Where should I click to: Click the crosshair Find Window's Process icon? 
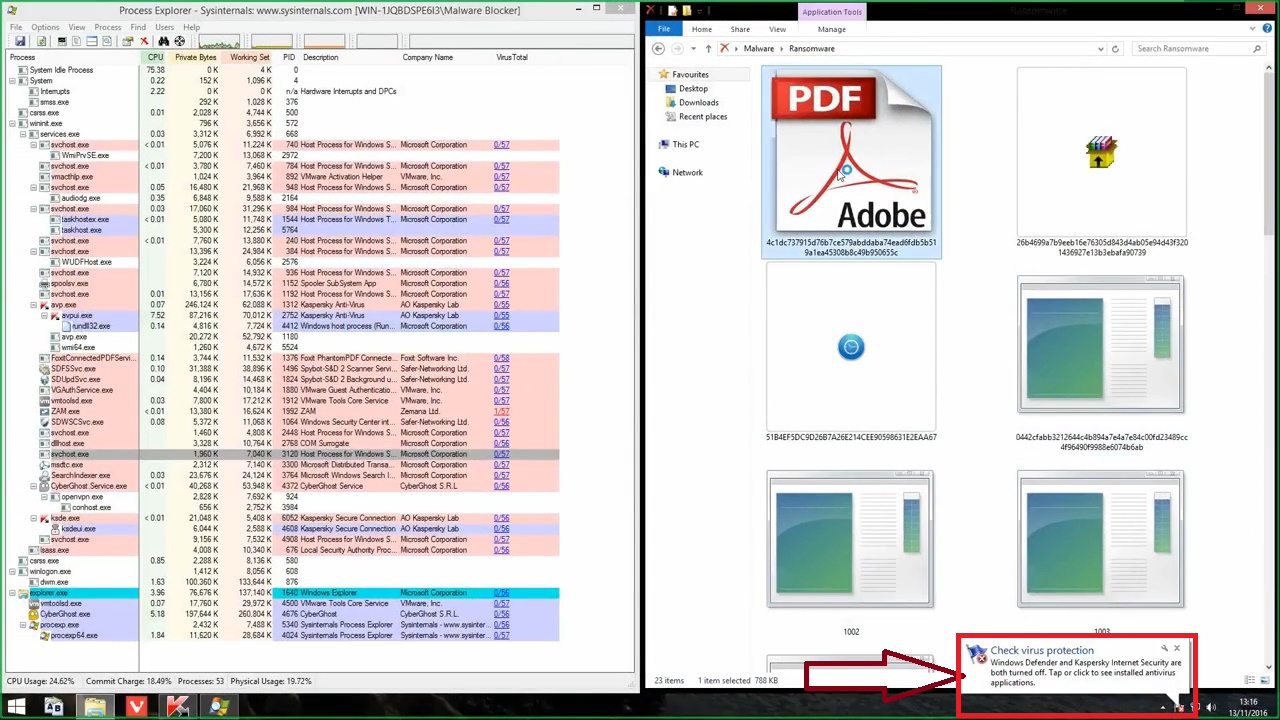180,41
